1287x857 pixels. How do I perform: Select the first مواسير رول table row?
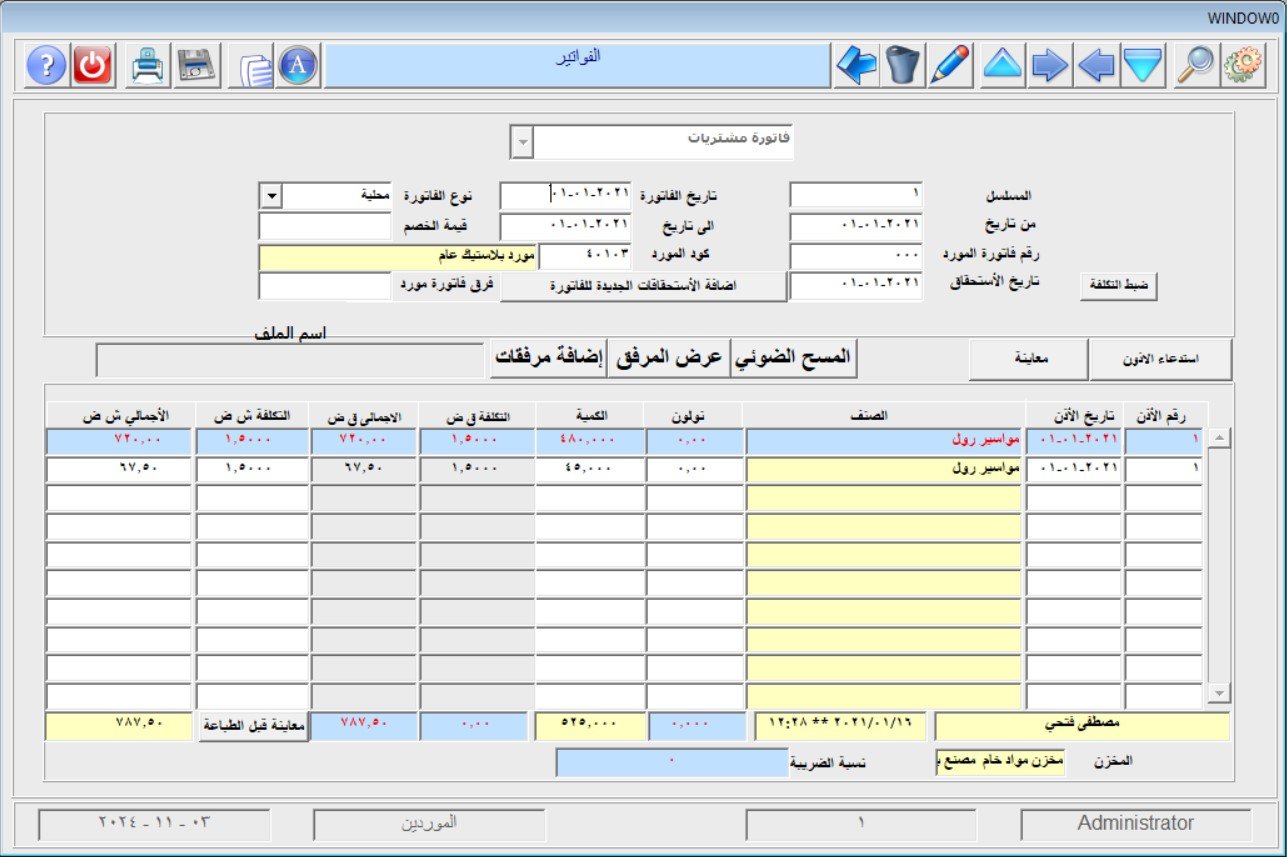883,440
